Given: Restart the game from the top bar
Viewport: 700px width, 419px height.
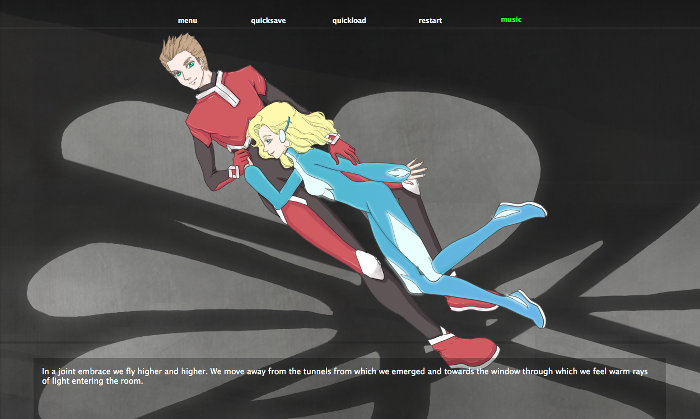Looking at the screenshot, I should click(430, 20).
